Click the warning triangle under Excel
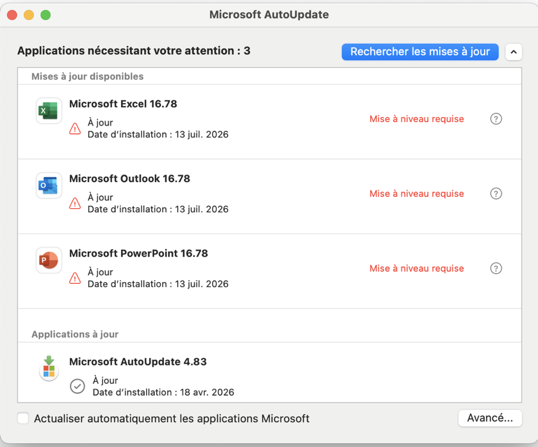538x447 pixels. pyautogui.click(x=75, y=129)
